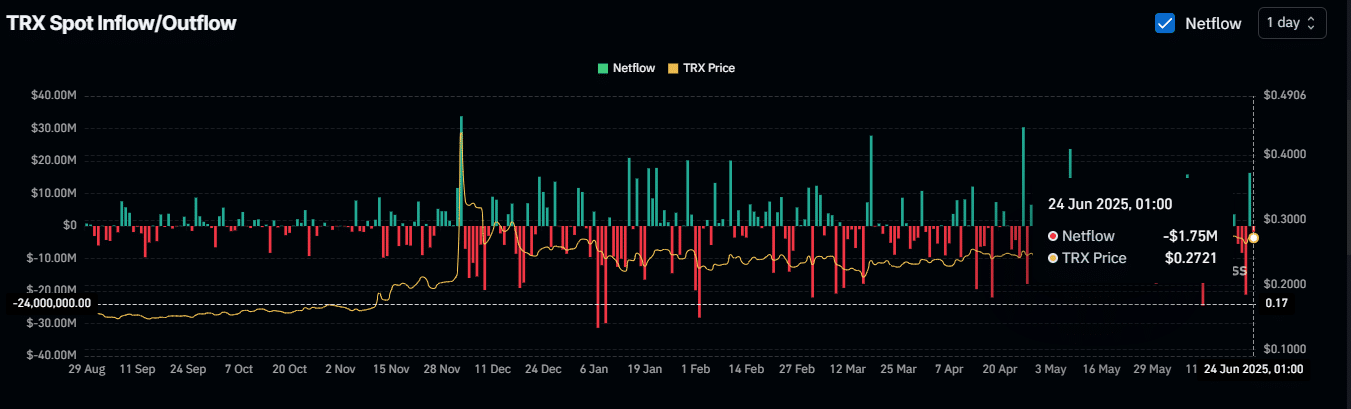The width and height of the screenshot is (1351, 409).
Task: Click the 1 Feb date label
Action: (696, 369)
